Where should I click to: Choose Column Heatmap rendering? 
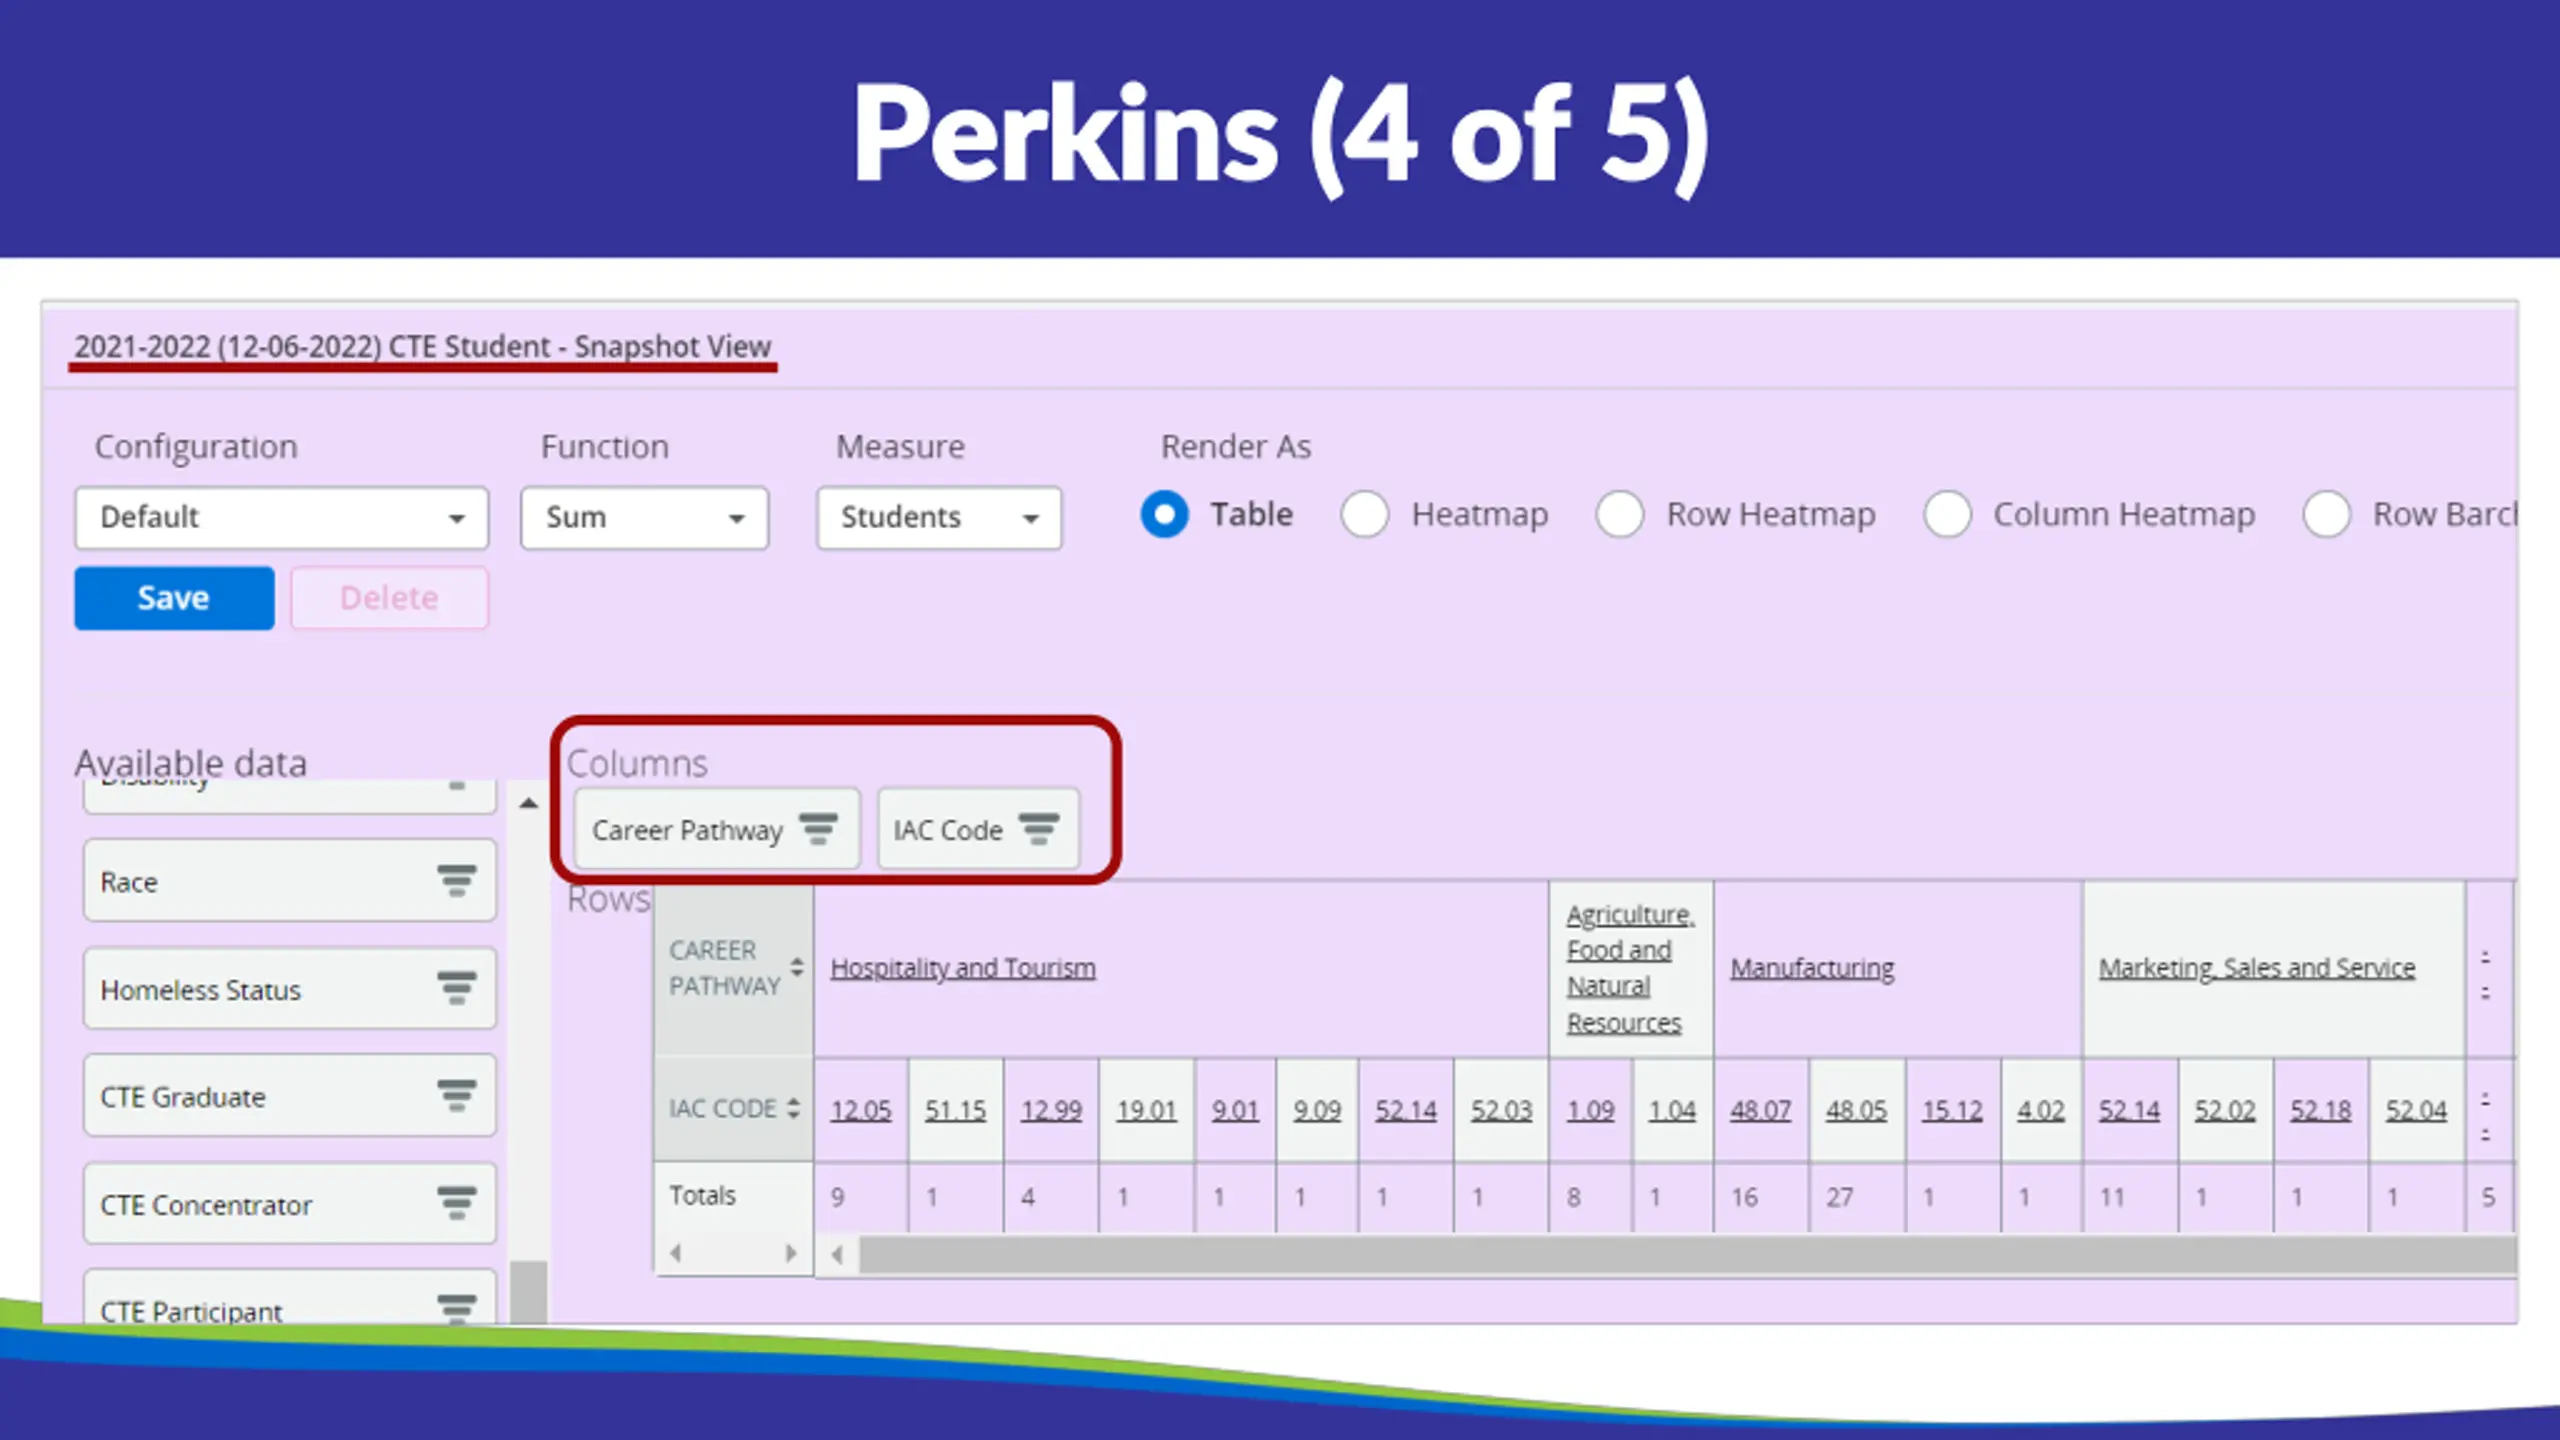pos(1947,515)
